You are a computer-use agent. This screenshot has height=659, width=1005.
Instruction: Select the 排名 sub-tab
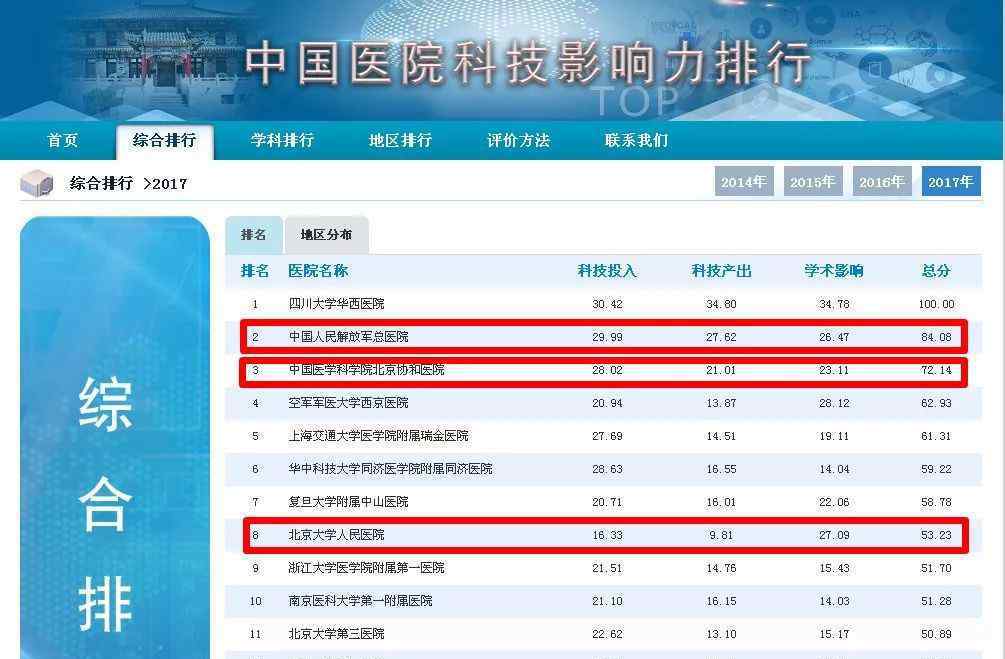pos(254,235)
